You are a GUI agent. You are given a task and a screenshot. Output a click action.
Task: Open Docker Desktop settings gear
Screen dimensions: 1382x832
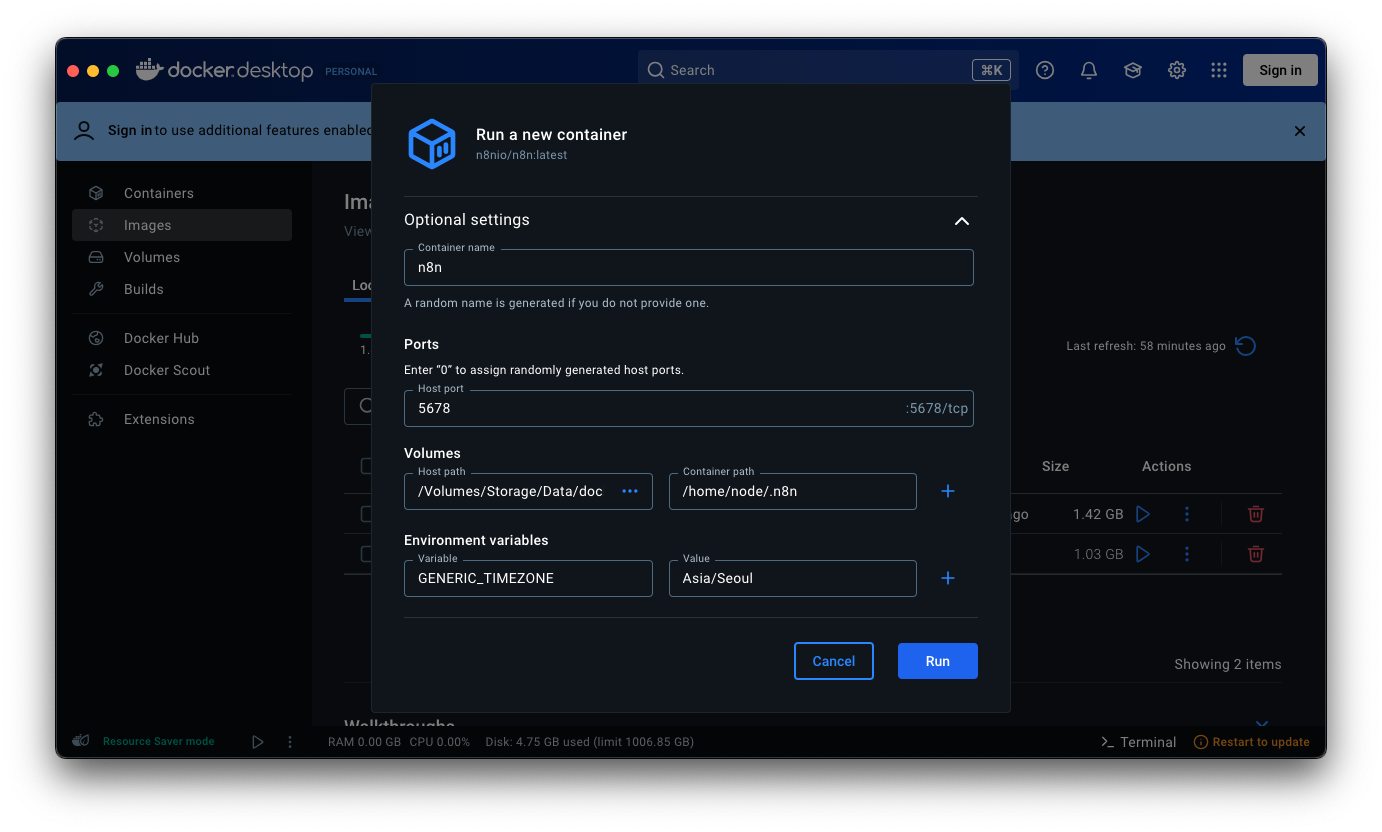coord(1177,70)
